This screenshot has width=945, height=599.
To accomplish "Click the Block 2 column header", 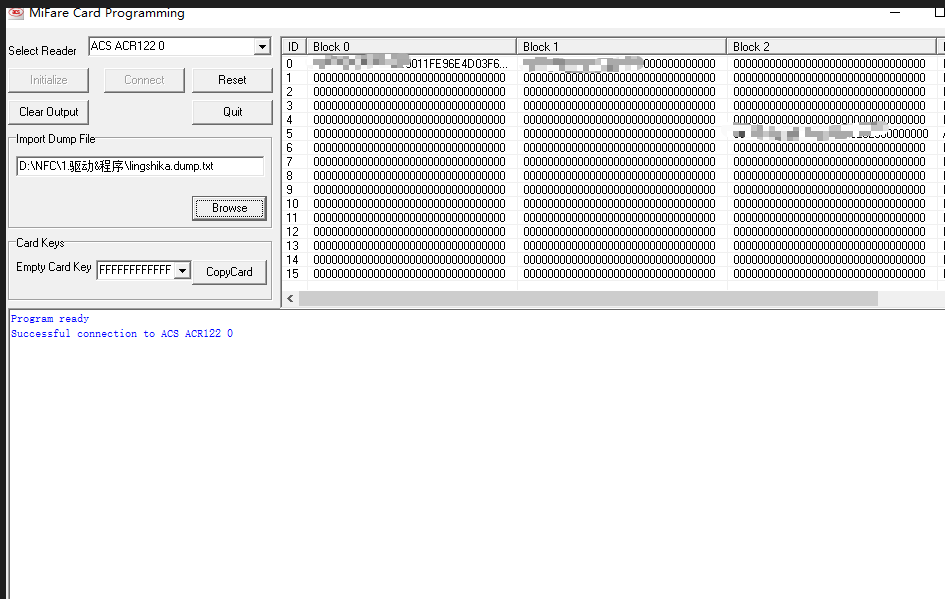I will click(831, 47).
